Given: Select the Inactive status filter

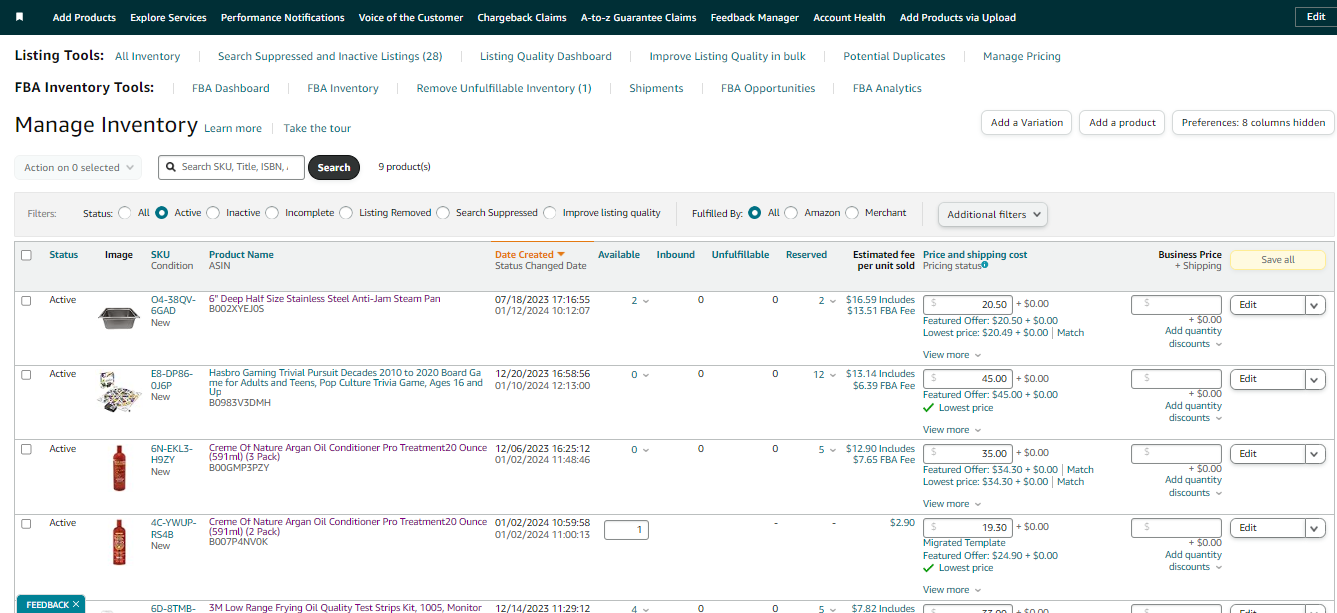Looking at the screenshot, I should [213, 213].
